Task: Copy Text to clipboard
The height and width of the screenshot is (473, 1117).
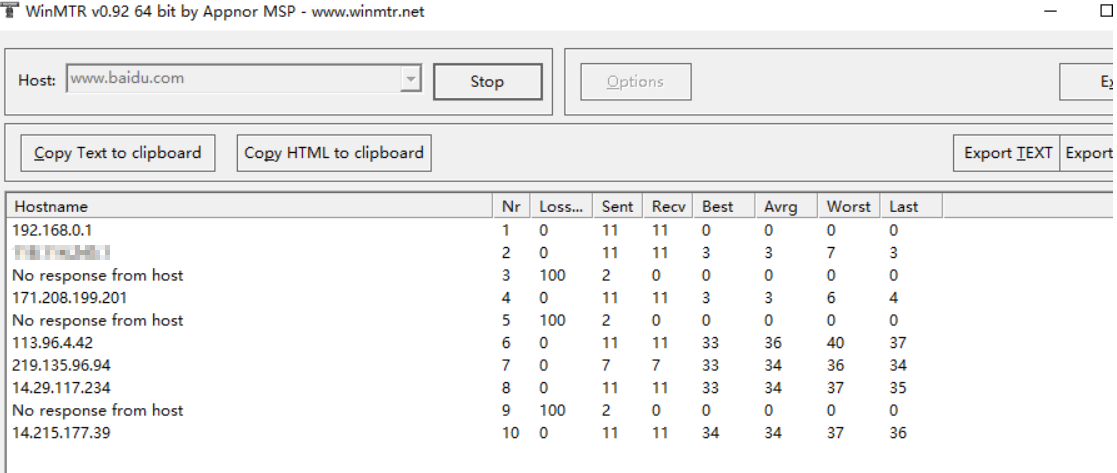Action: (x=118, y=153)
